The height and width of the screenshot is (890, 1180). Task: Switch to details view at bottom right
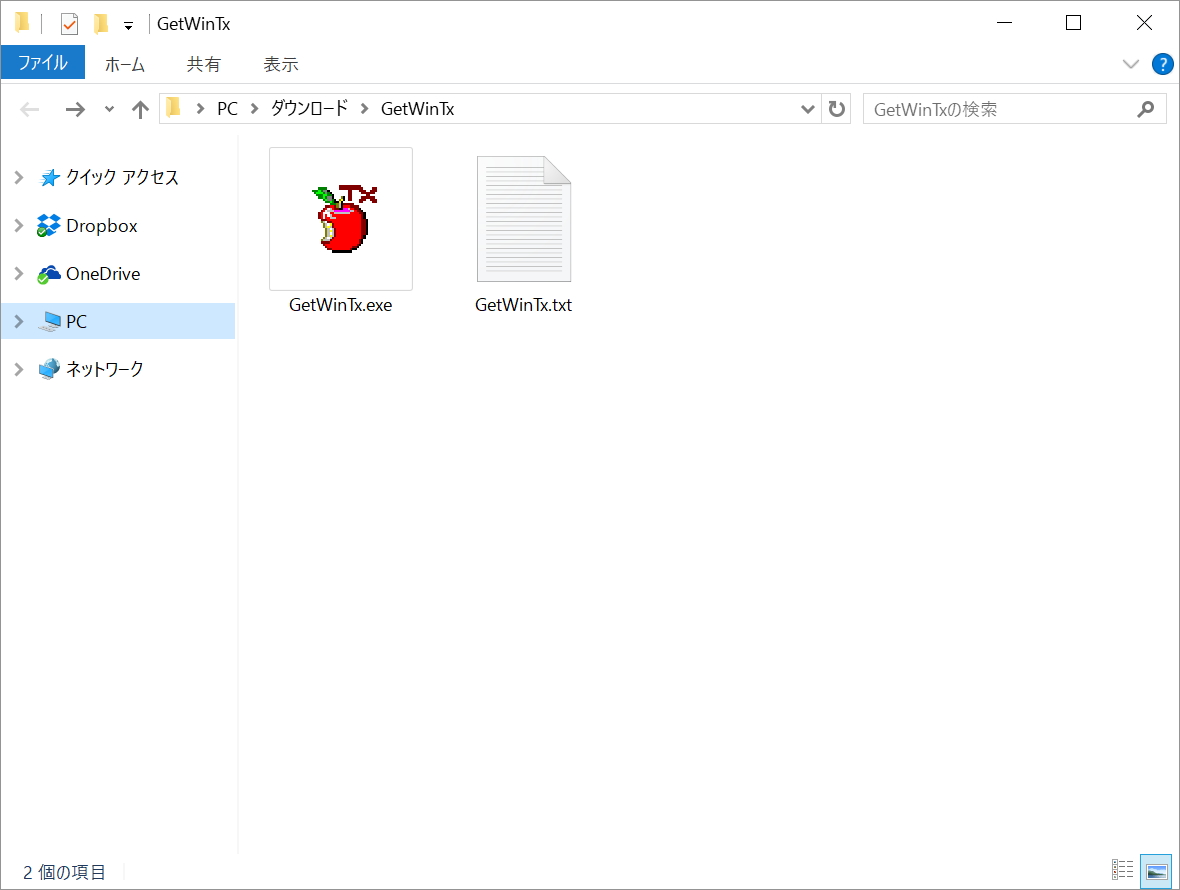[1122, 870]
